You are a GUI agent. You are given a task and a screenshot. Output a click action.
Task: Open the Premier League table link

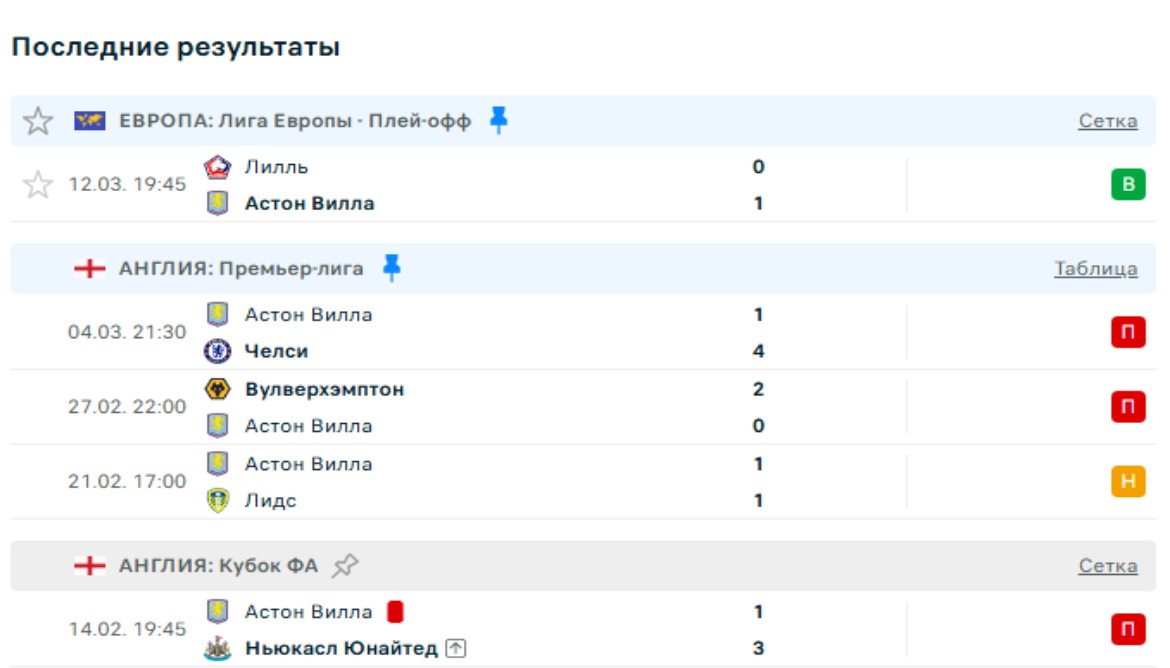pyautogui.click(x=1095, y=268)
